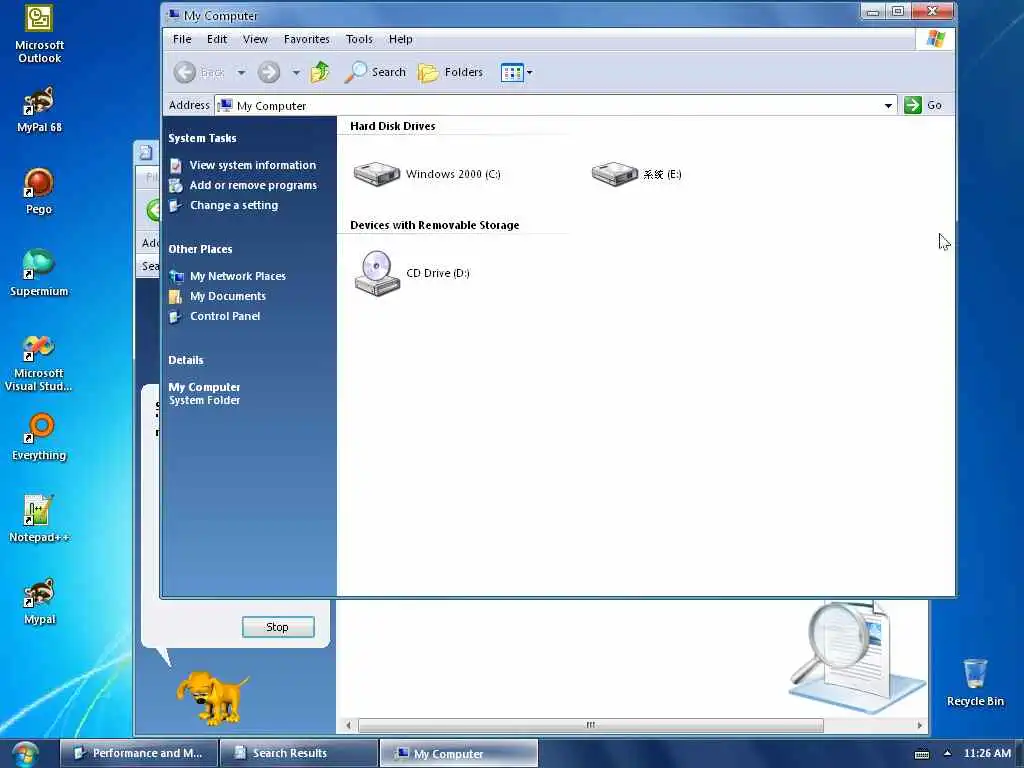1024x768 pixels.
Task: Select MyPal 68 desktop icon
Action: pyautogui.click(x=39, y=110)
